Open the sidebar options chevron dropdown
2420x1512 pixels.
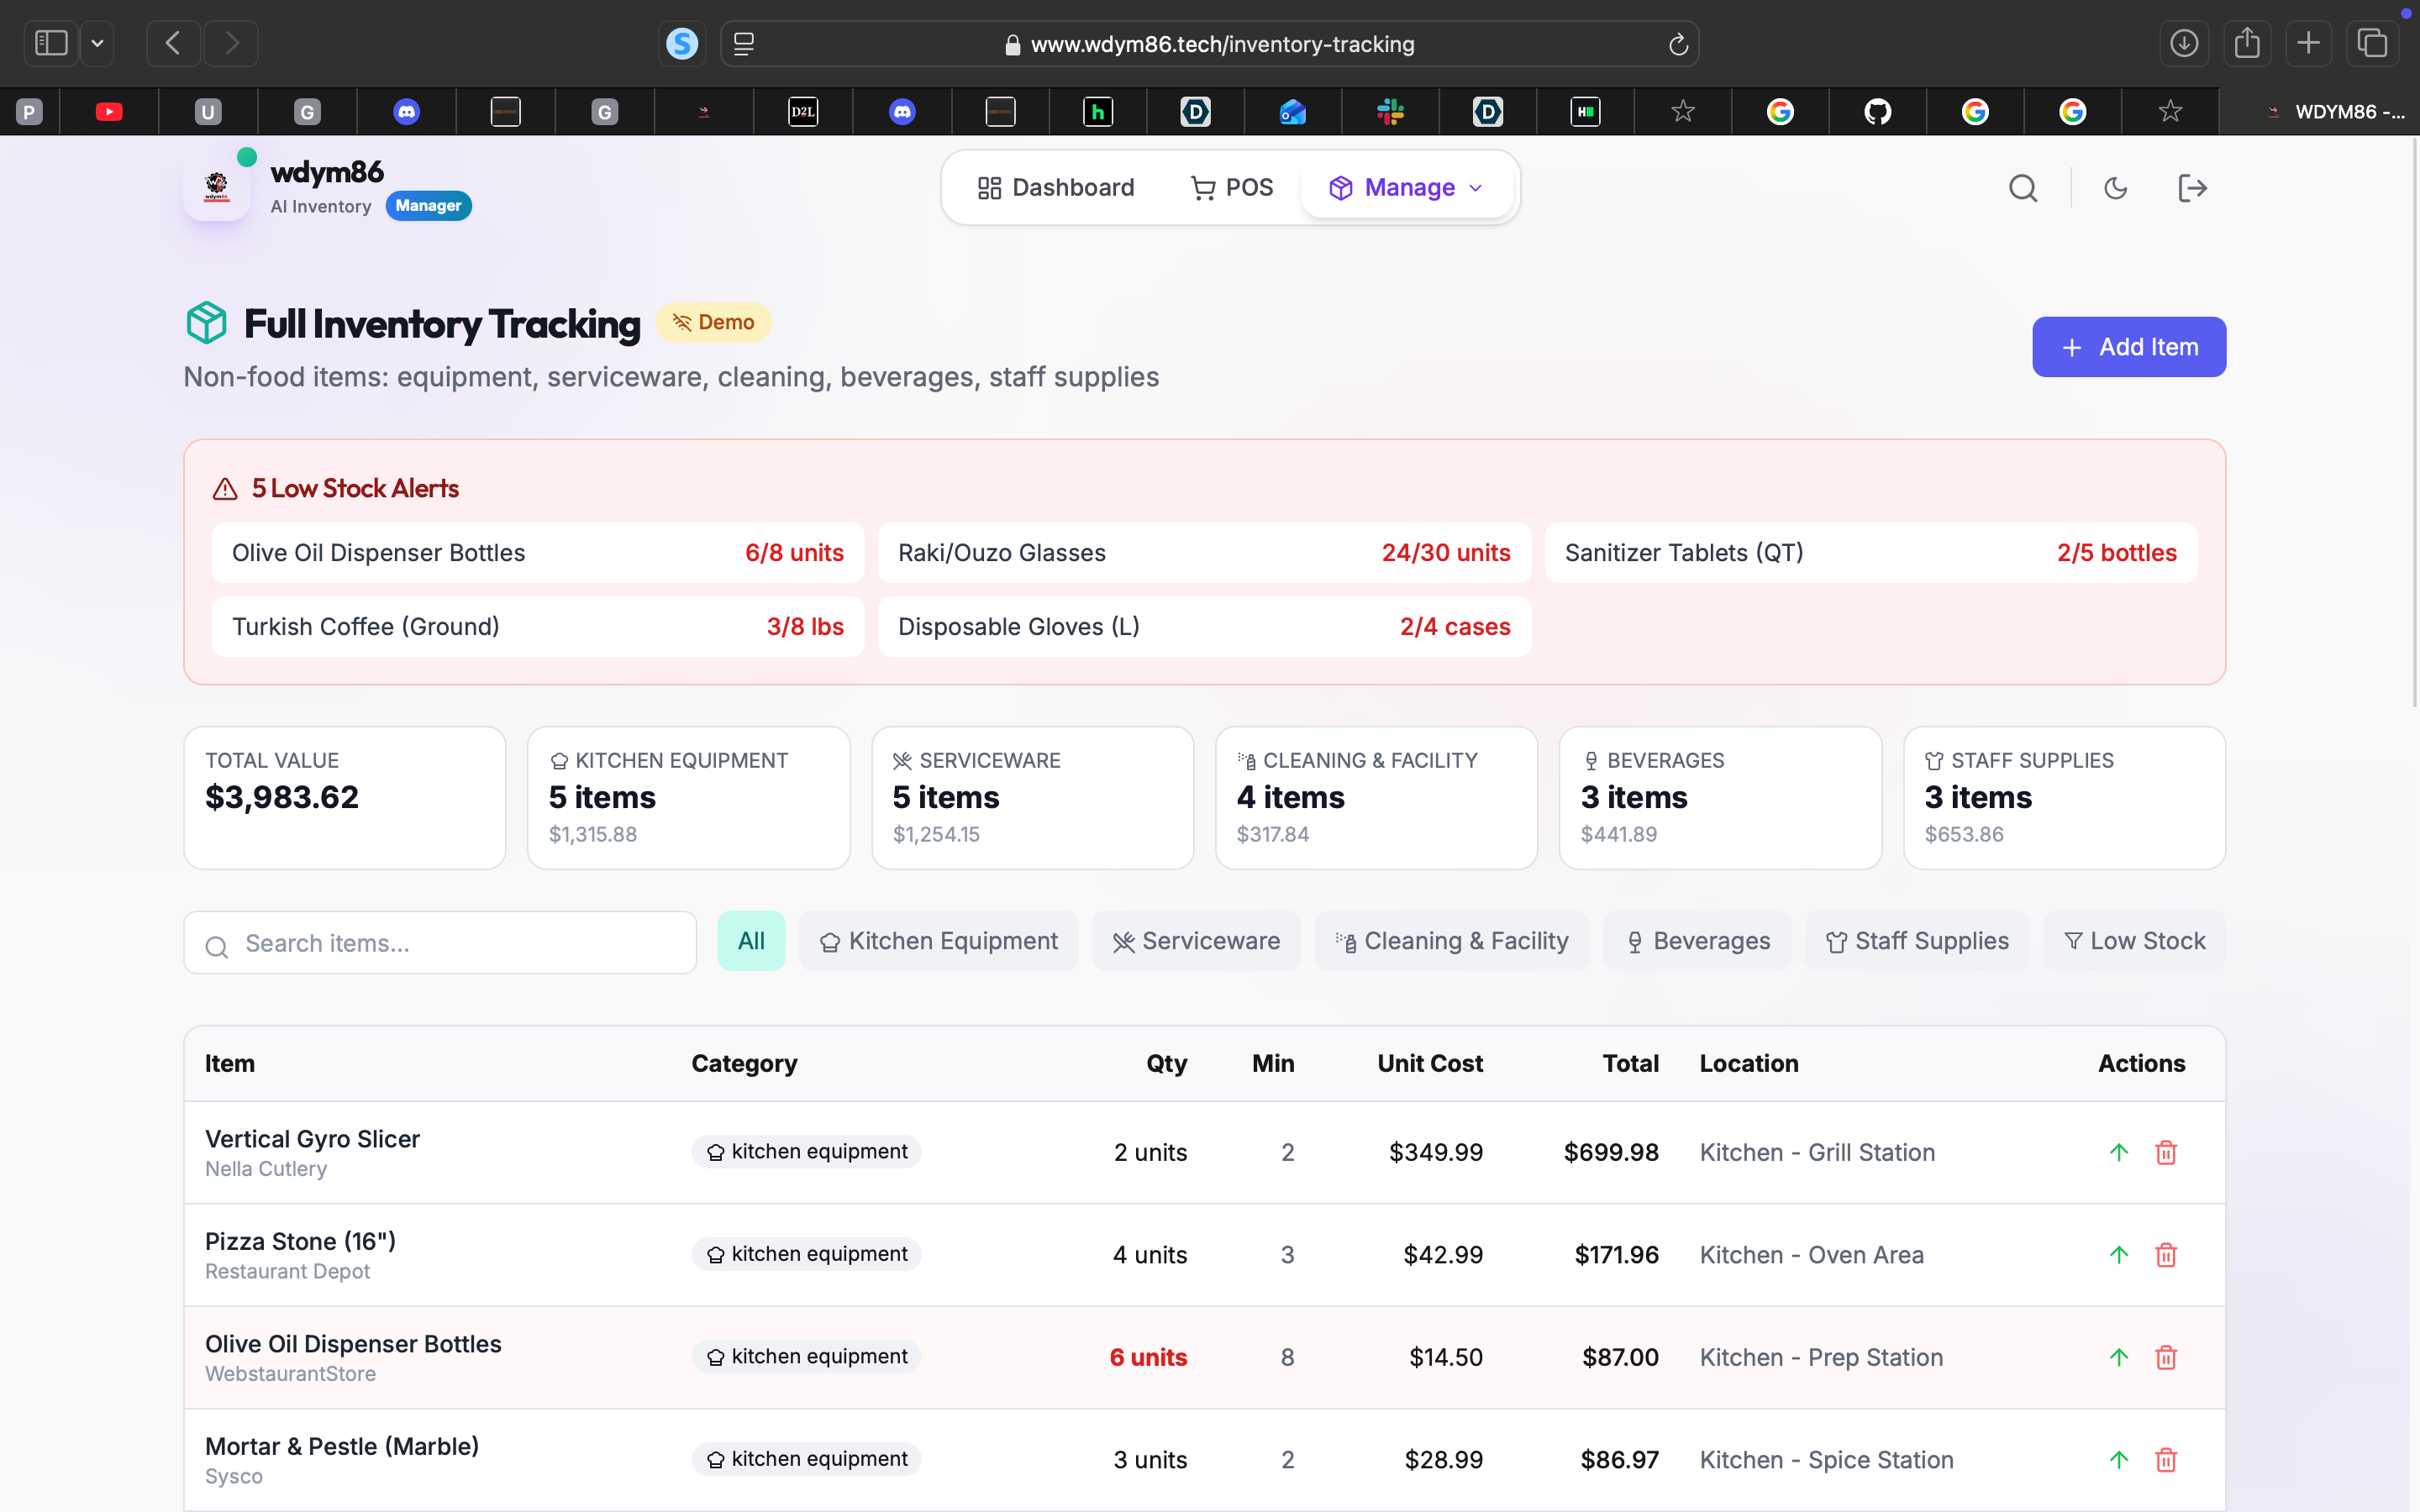click(97, 44)
